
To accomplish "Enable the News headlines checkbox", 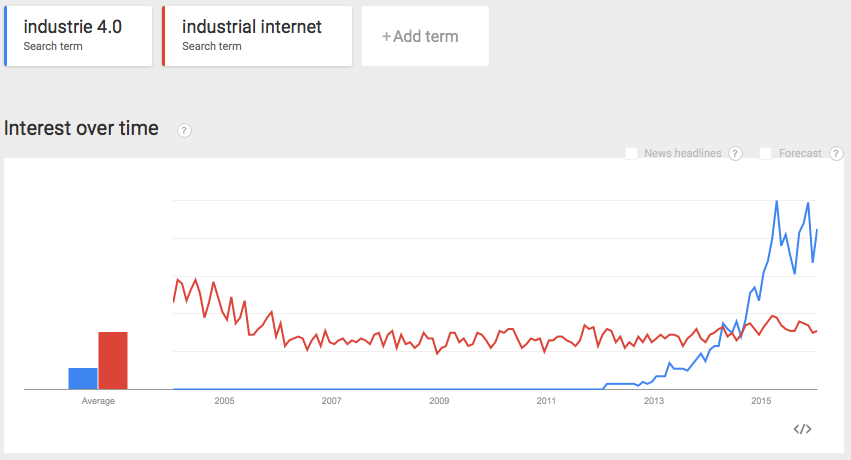I will (x=631, y=153).
